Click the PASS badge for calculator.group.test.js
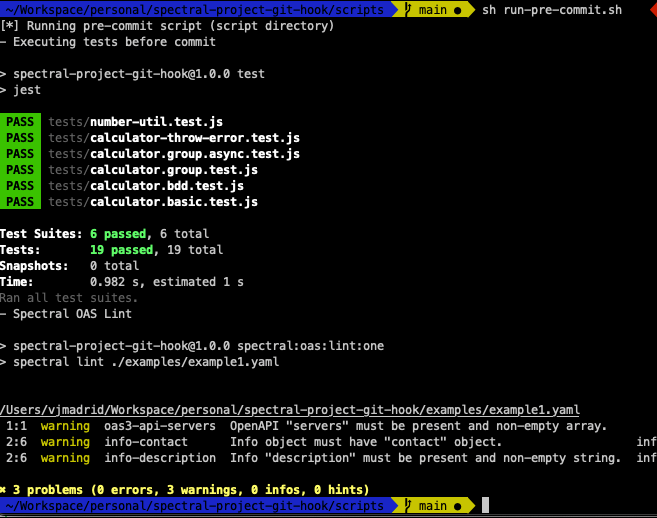 click(20, 169)
